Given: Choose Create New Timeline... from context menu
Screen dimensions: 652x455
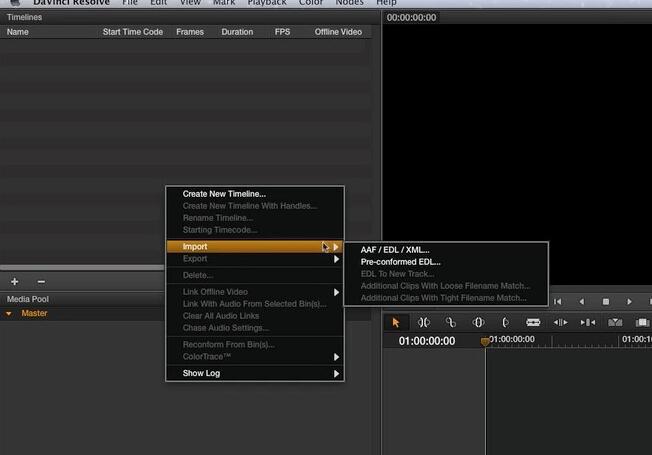Looking at the screenshot, I should [x=224, y=194].
